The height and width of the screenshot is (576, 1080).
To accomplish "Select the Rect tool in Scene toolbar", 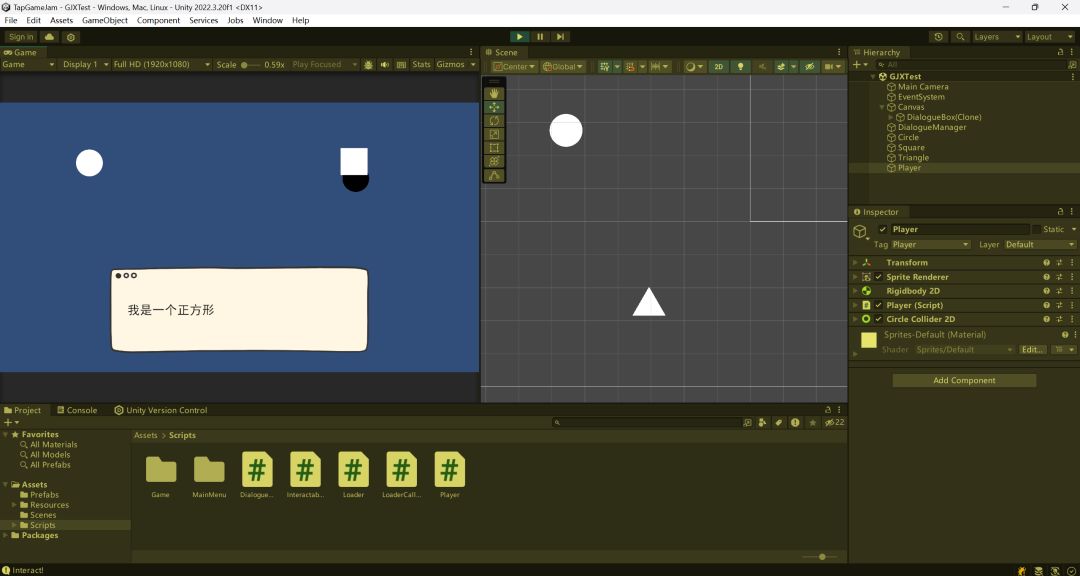I will 494,148.
